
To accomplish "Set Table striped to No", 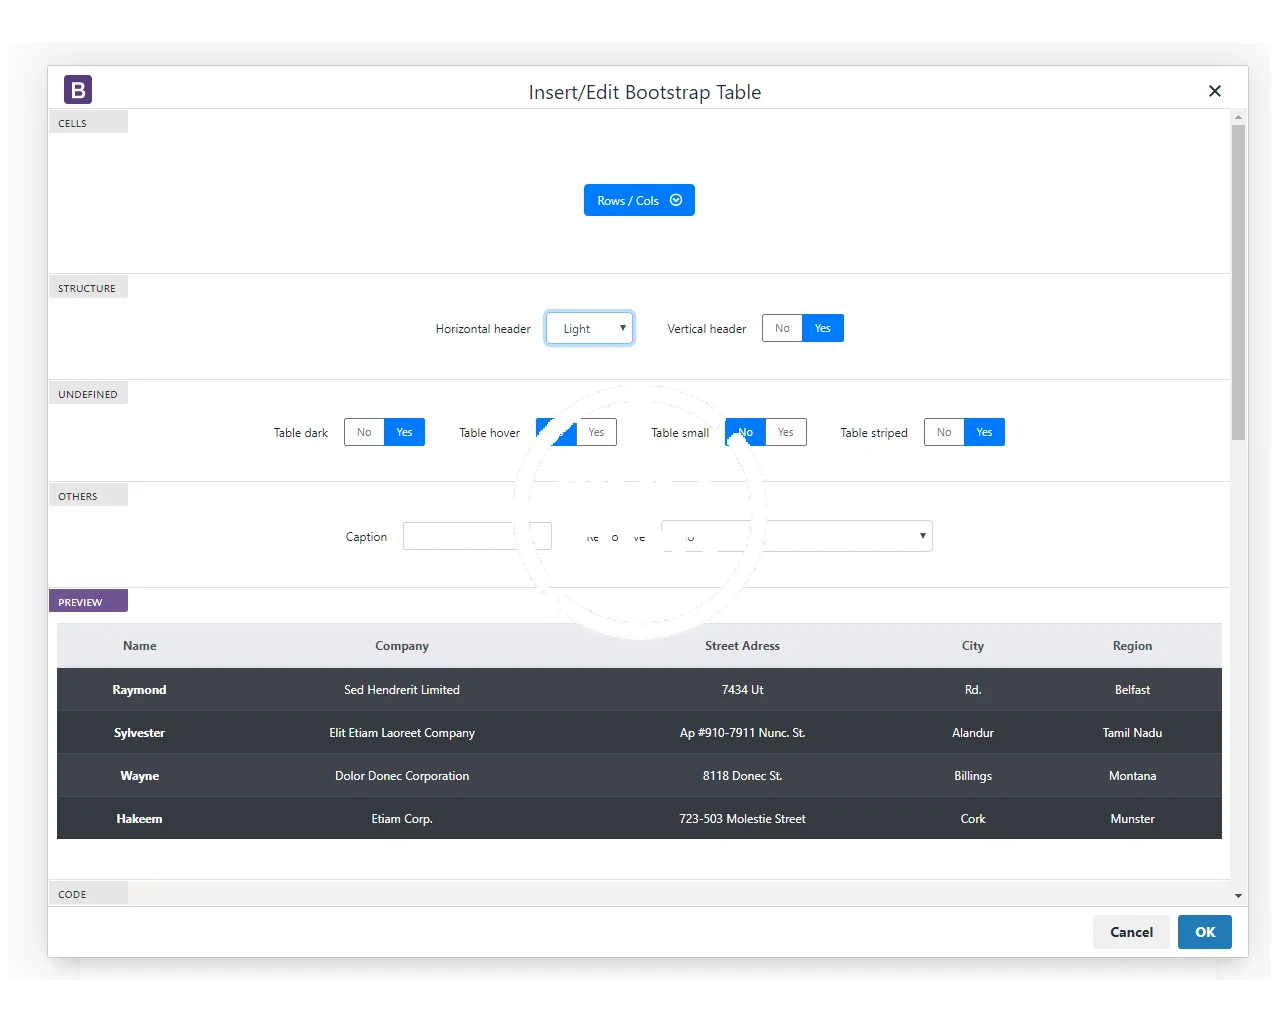I will [x=944, y=432].
